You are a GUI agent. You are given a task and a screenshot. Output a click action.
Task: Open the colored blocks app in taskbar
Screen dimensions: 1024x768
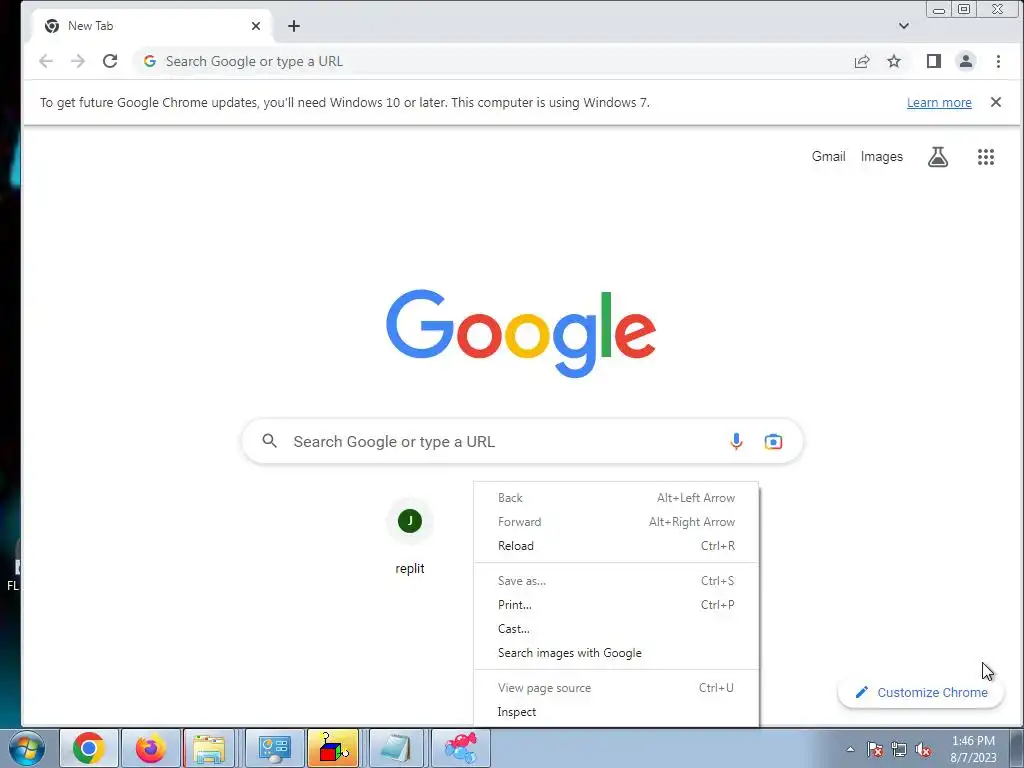coord(333,748)
